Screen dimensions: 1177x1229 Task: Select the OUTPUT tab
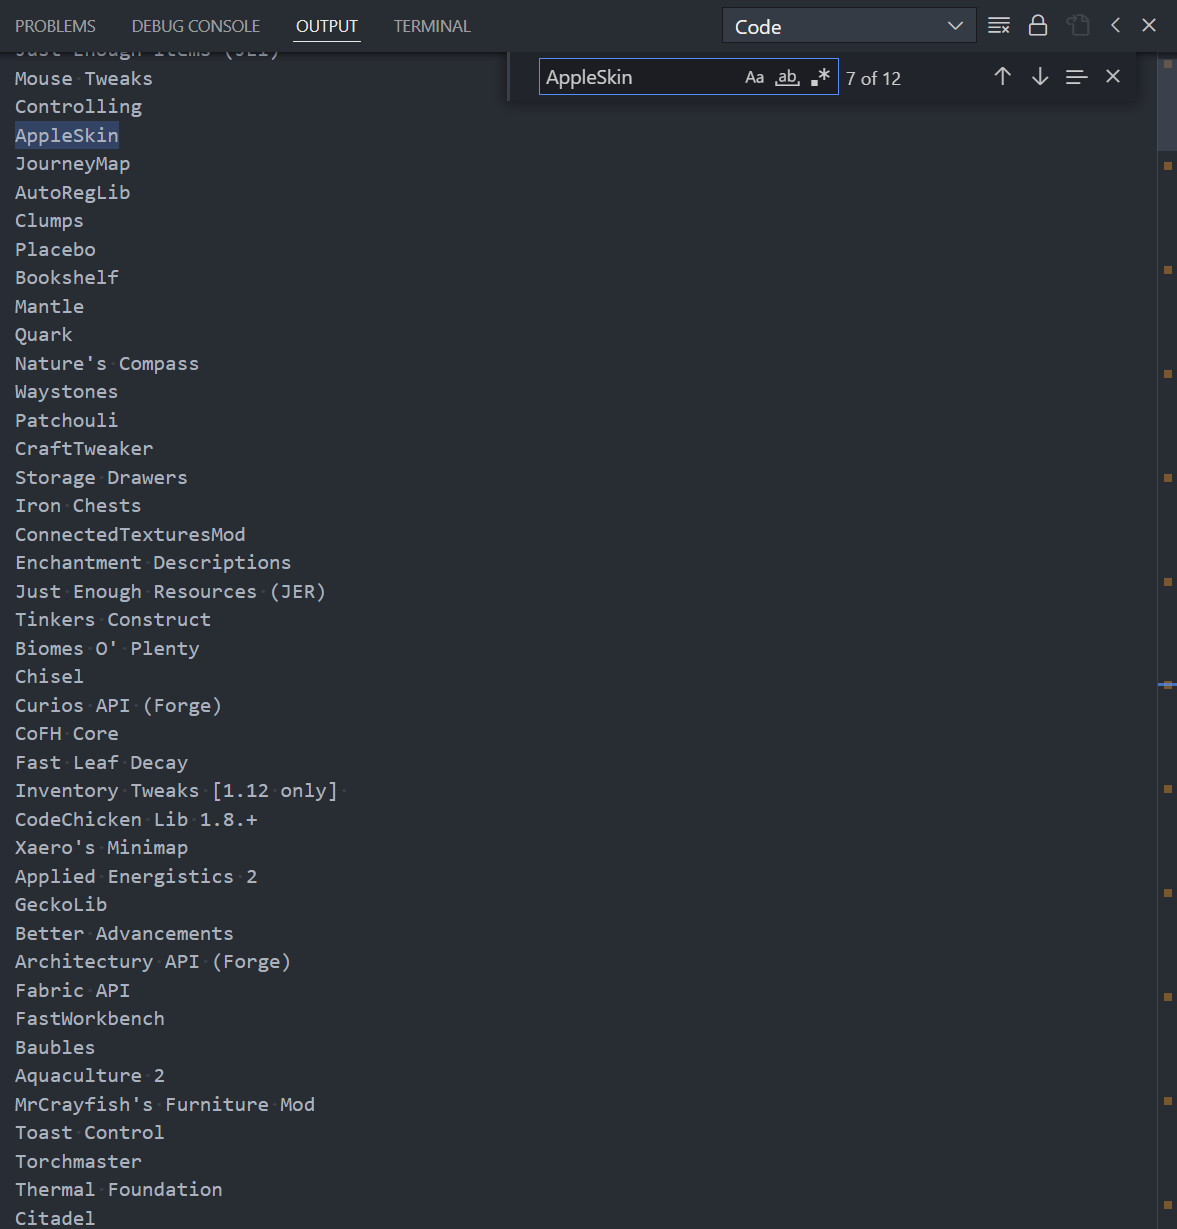pyautogui.click(x=327, y=26)
